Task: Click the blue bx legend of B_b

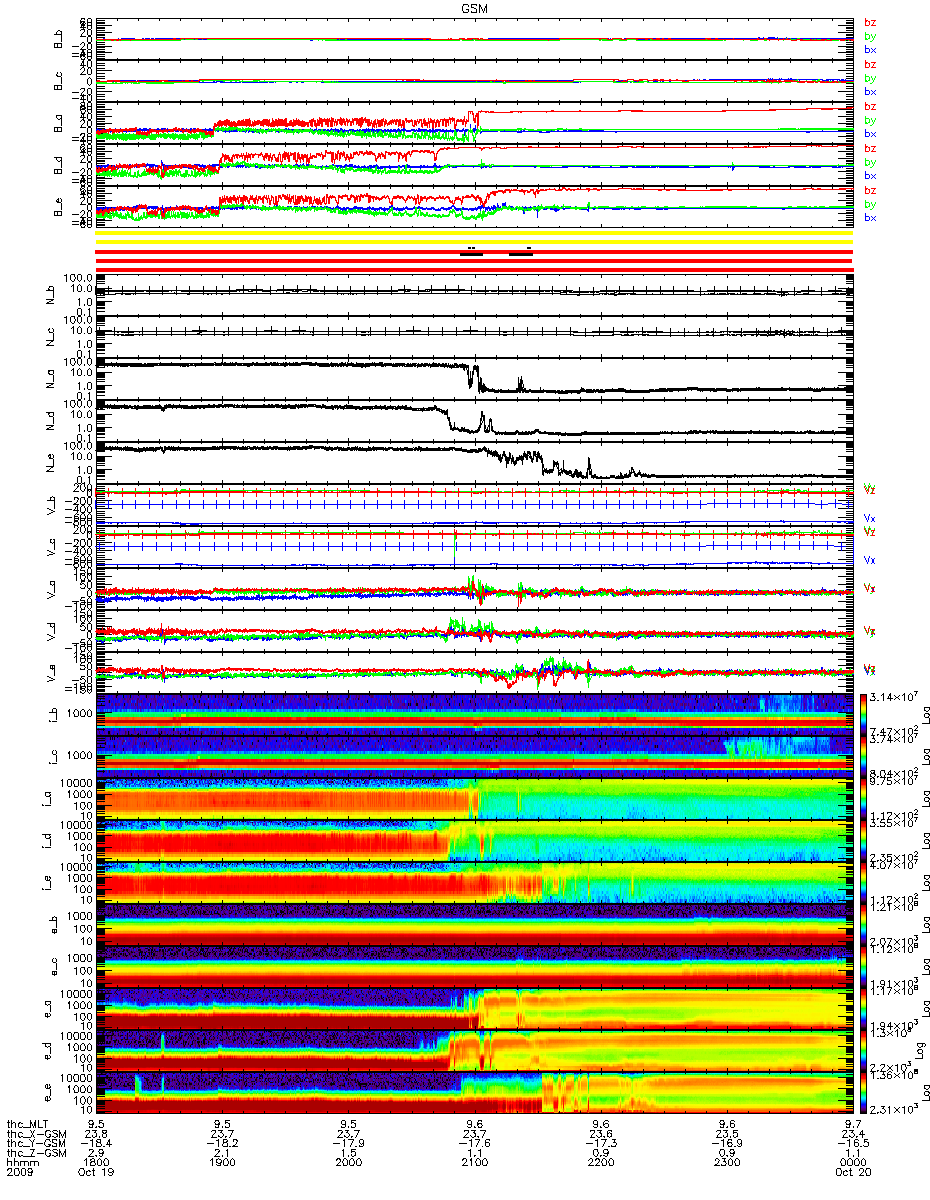Action: point(870,49)
